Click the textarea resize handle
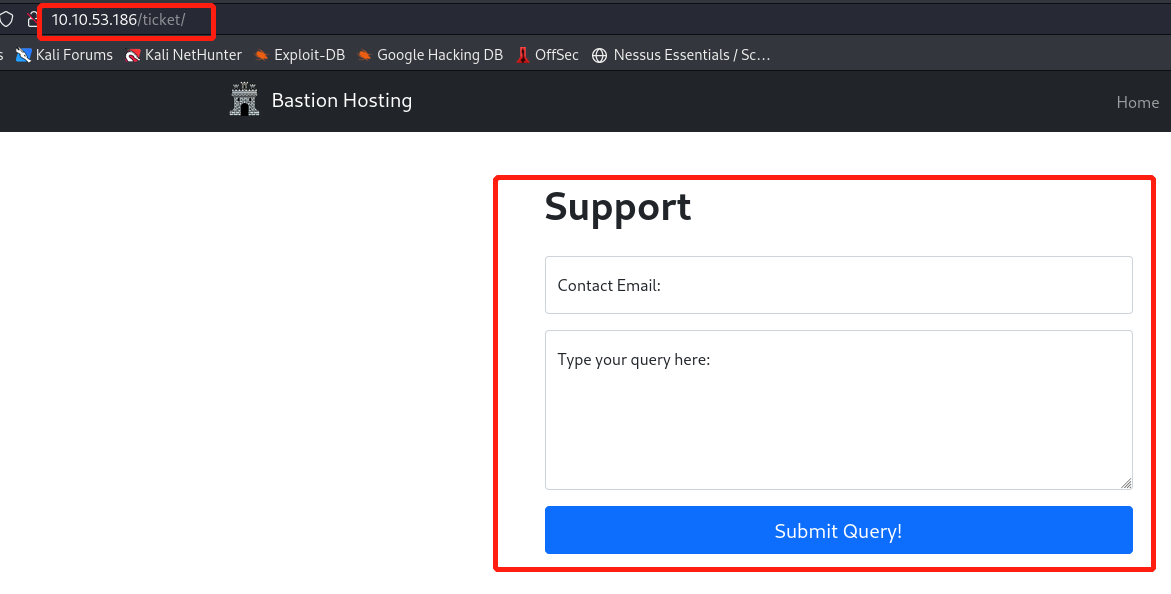Screen dimensions: 1171x594 click(1126, 483)
